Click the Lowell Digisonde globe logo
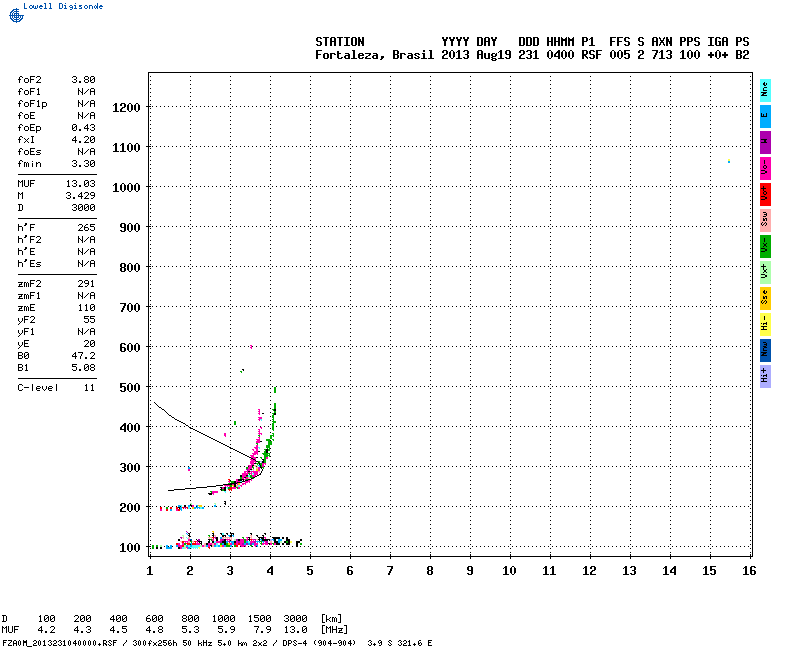This screenshot has width=800, height=650. pyautogui.click(x=16, y=15)
